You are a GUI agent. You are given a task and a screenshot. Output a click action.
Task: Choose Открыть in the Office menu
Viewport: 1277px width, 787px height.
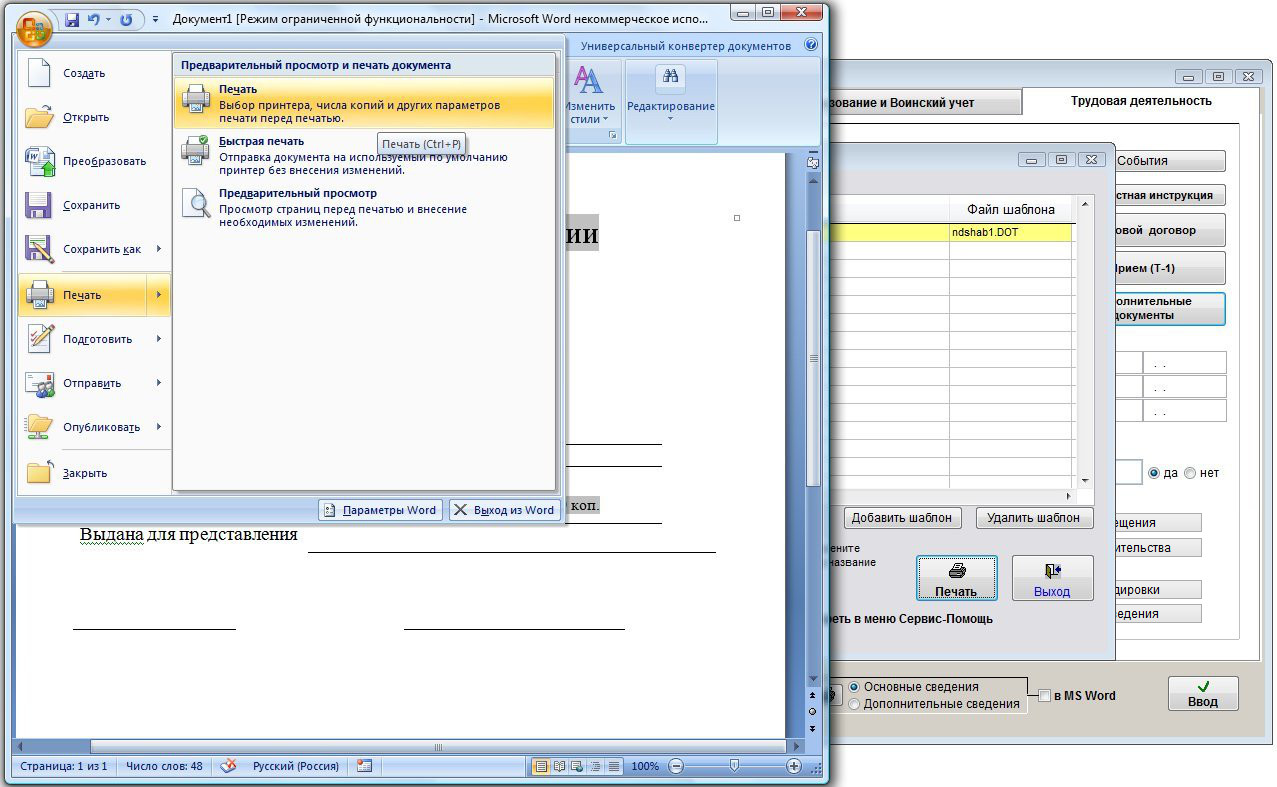[x=94, y=117]
